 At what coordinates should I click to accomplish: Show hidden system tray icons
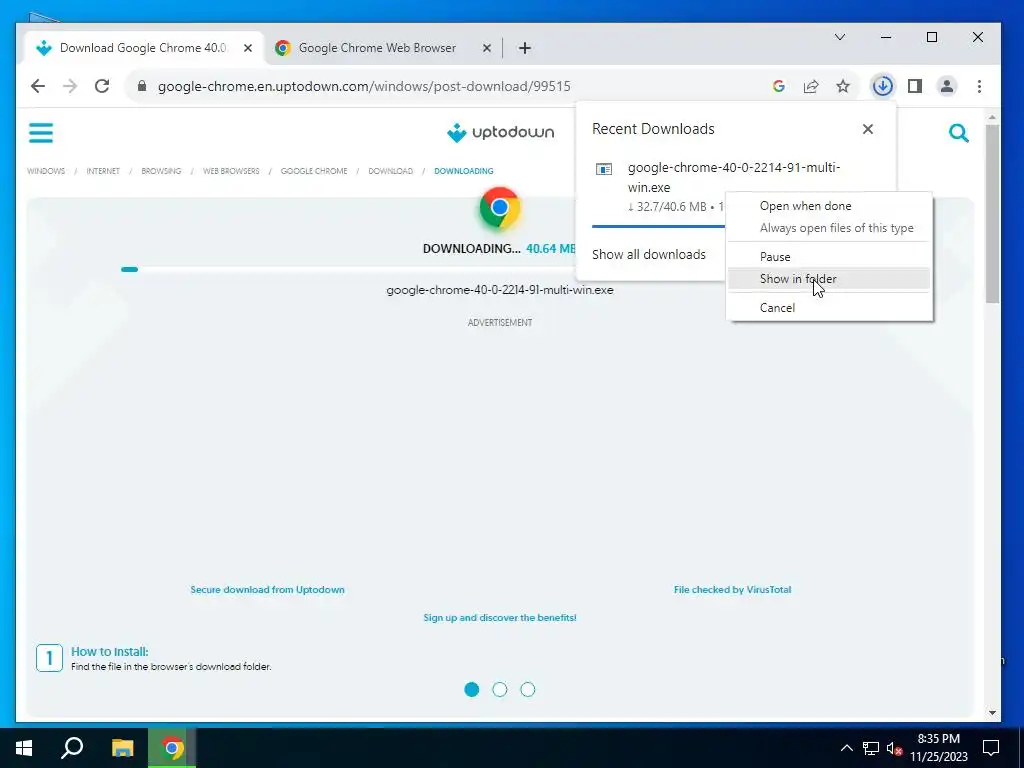click(846, 748)
